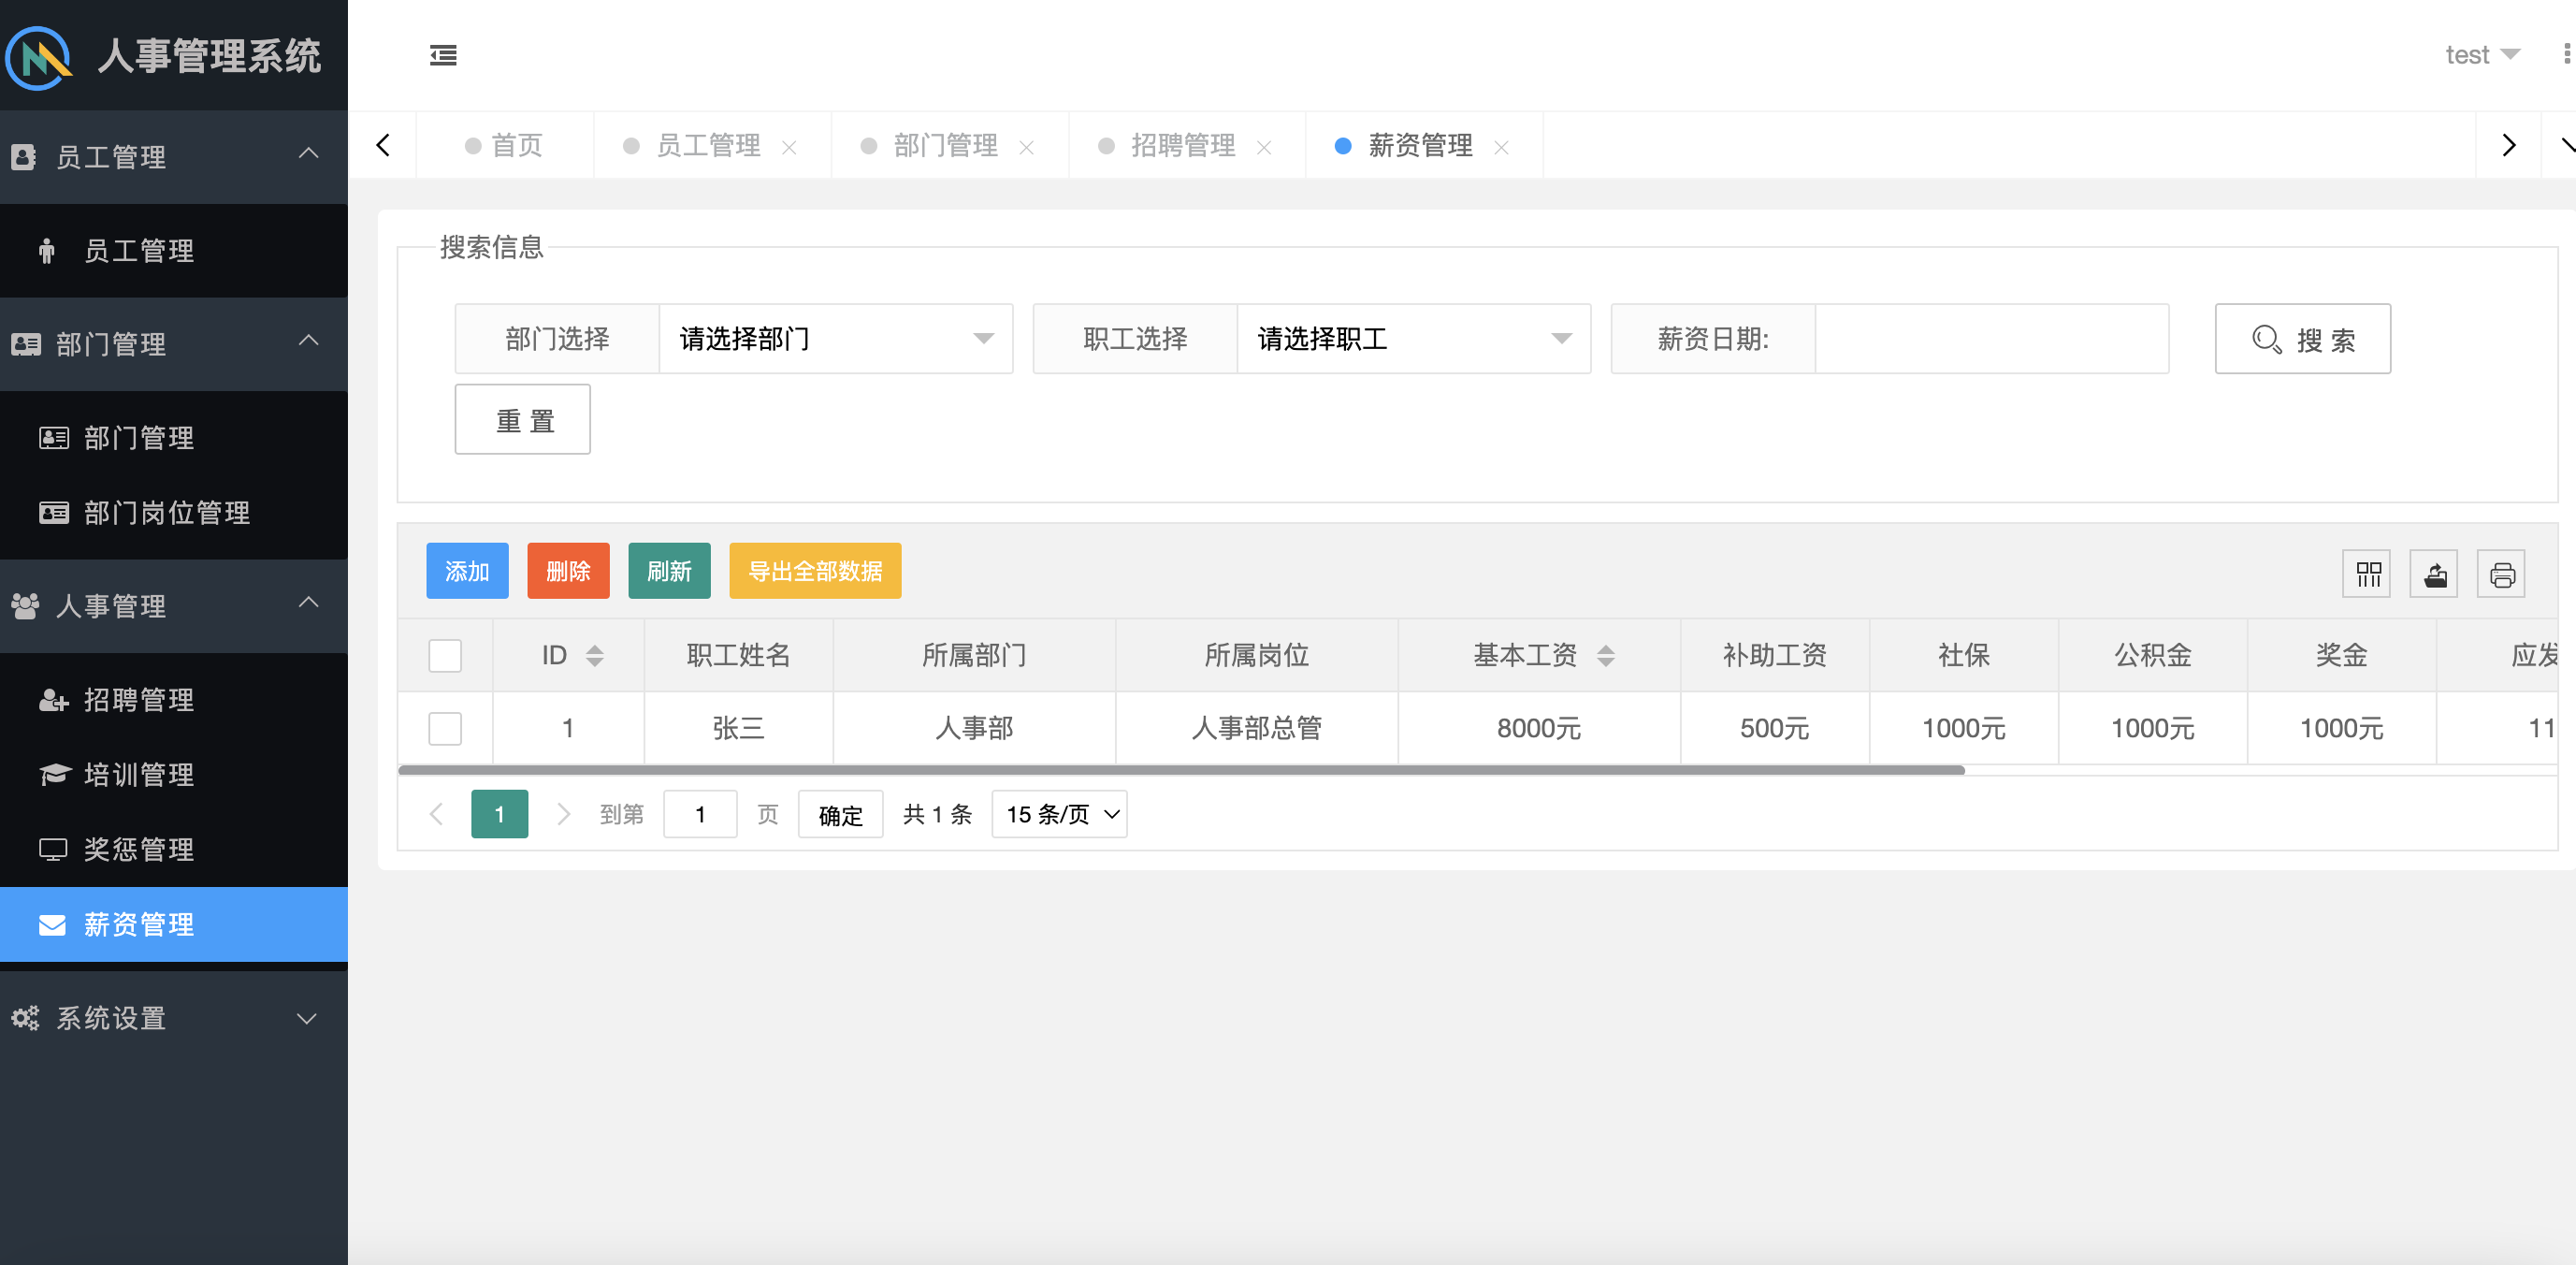Viewport: 2576px width, 1265px height.
Task: Click the pagination 确定 button
Action: [x=840, y=814]
